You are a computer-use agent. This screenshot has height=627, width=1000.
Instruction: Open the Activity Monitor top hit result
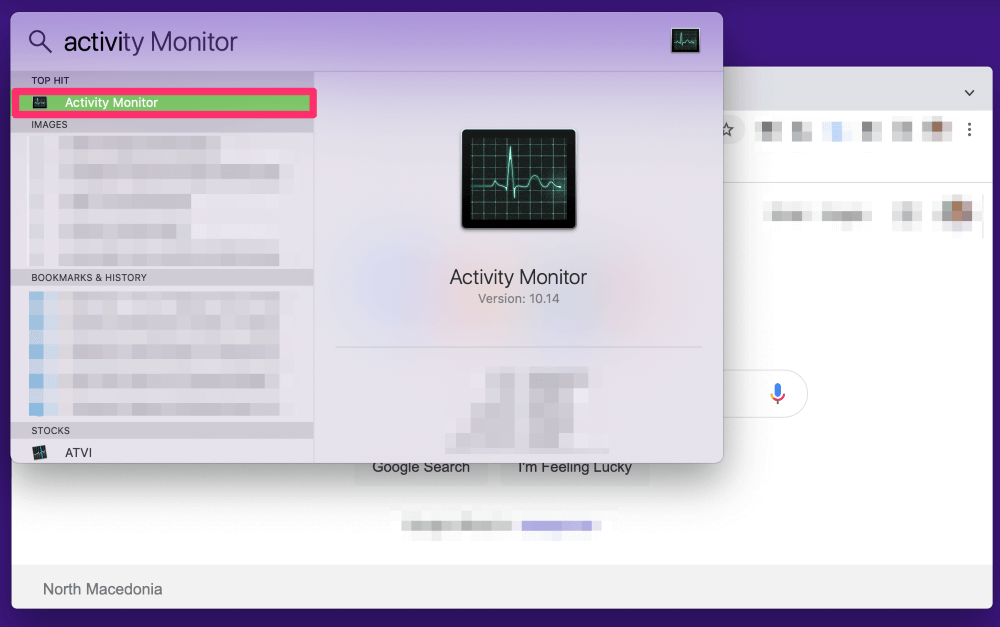[164, 103]
